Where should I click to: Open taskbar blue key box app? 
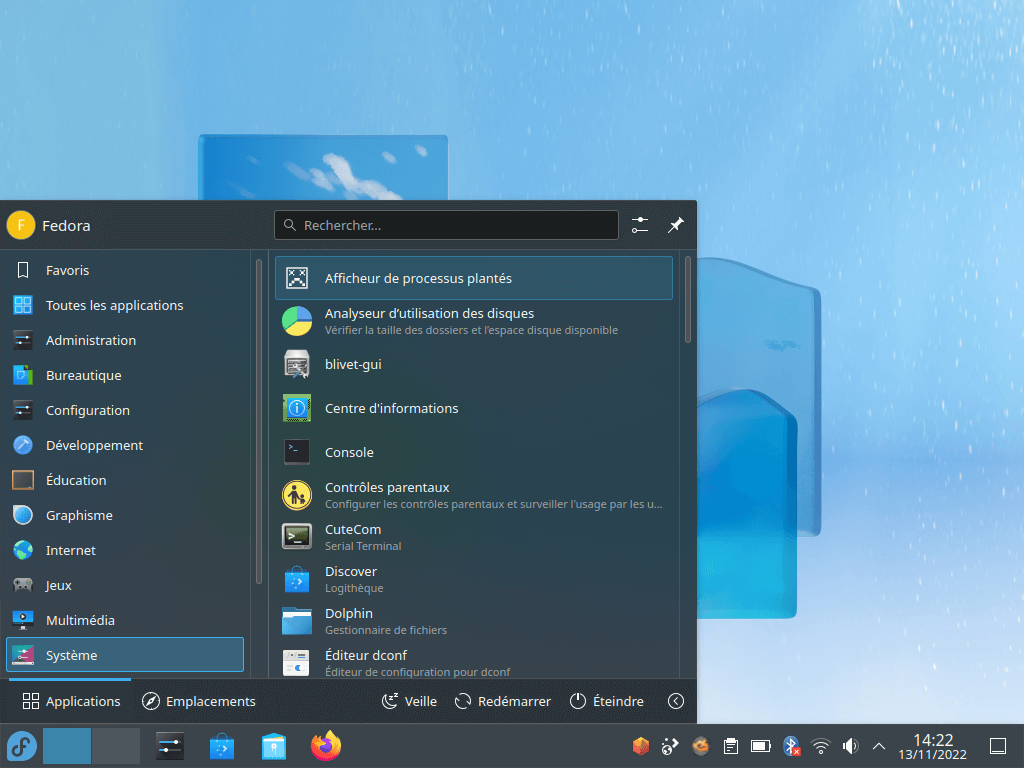click(x=274, y=746)
